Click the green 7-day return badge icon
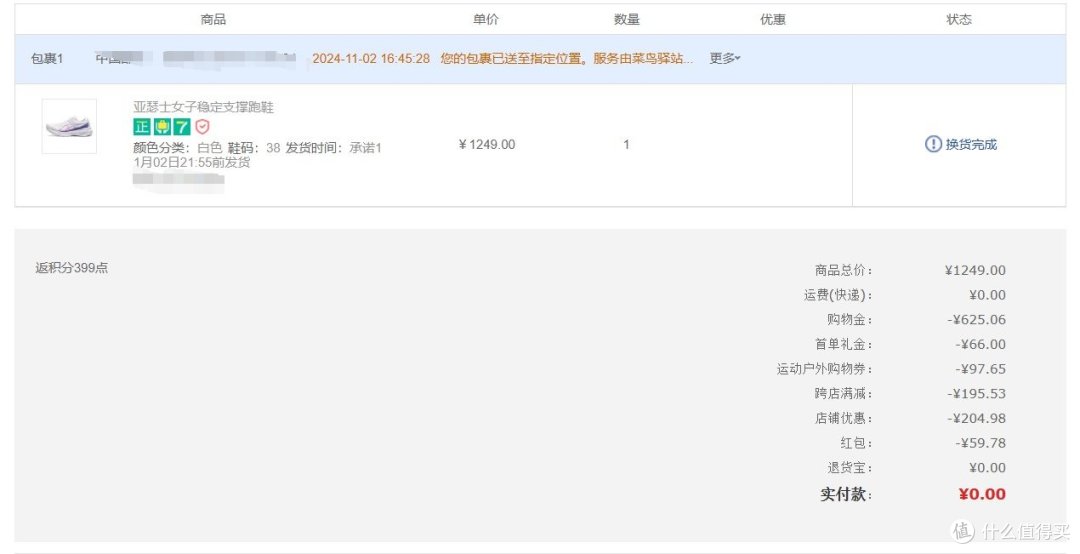This screenshot has width=1080, height=554. [182, 127]
